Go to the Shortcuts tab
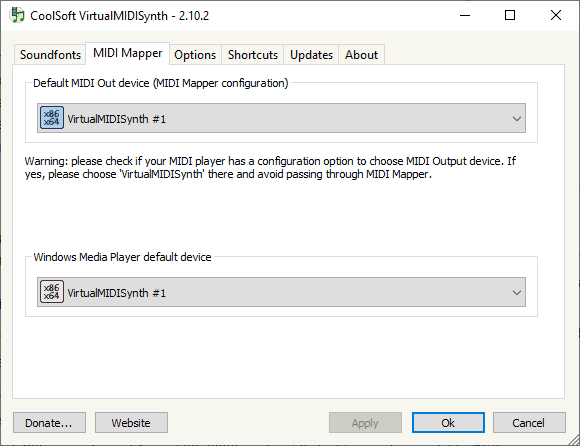580x446 pixels. pos(253,55)
